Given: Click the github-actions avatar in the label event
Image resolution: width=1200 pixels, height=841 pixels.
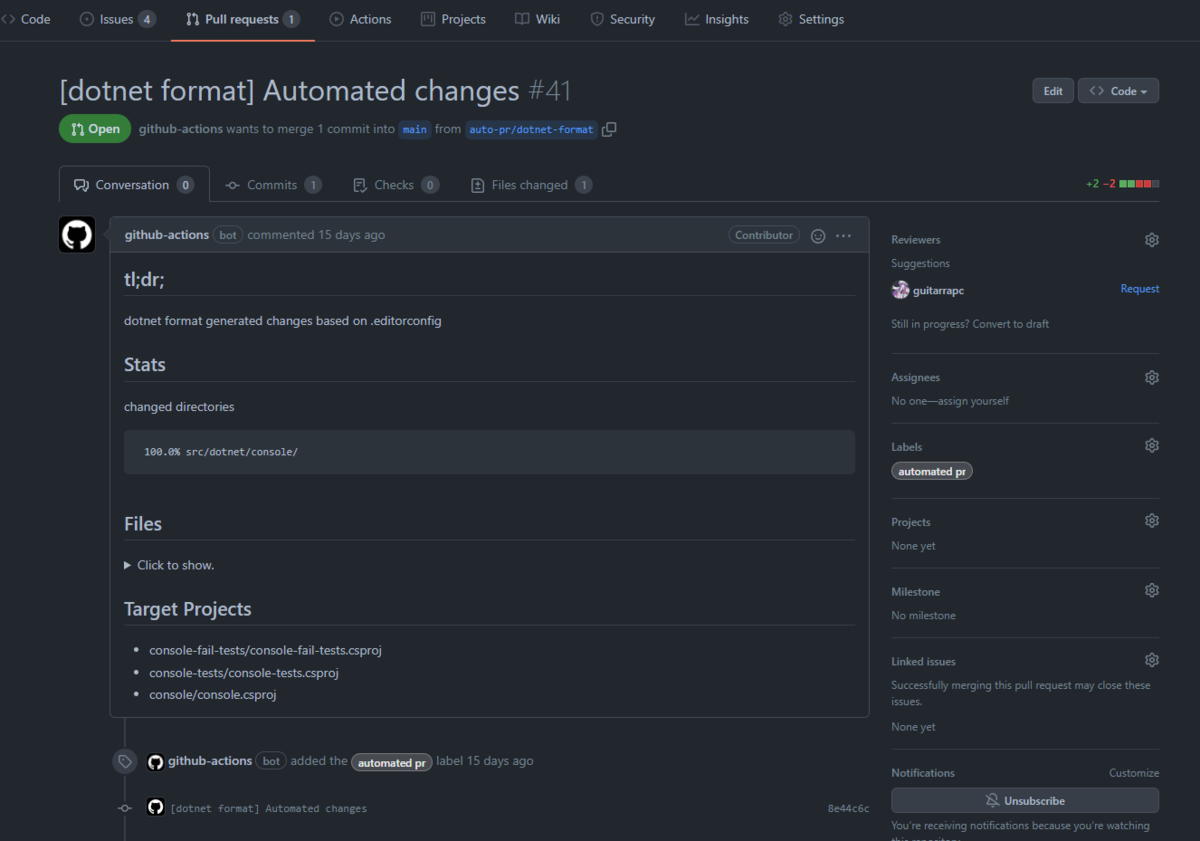Looking at the screenshot, I should [155, 762].
